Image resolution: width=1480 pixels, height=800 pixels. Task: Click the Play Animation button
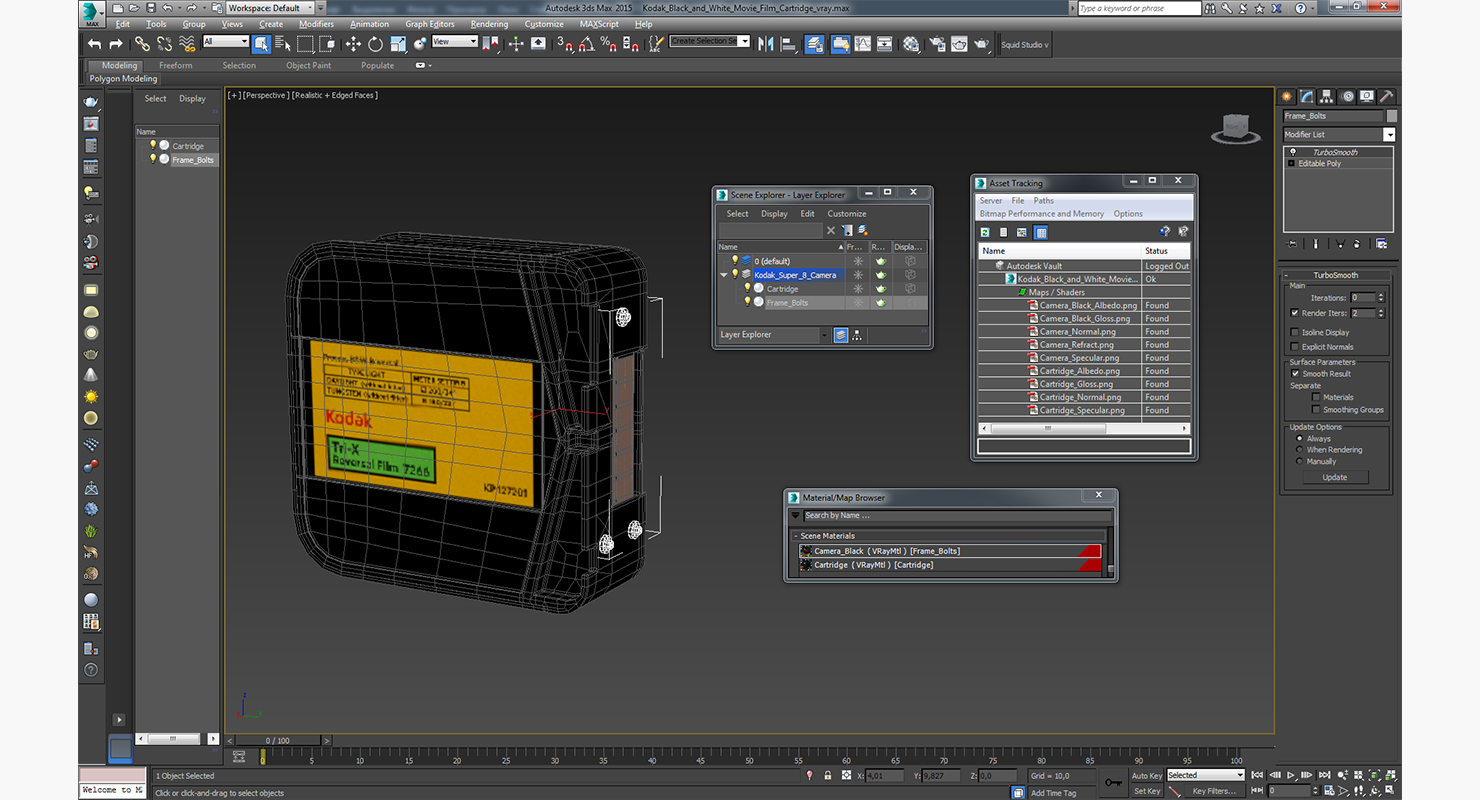pos(1291,775)
